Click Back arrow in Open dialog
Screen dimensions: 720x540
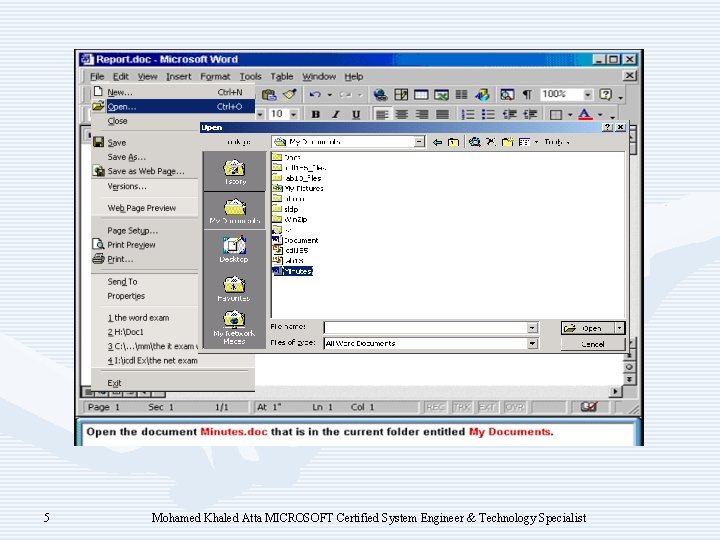437,142
